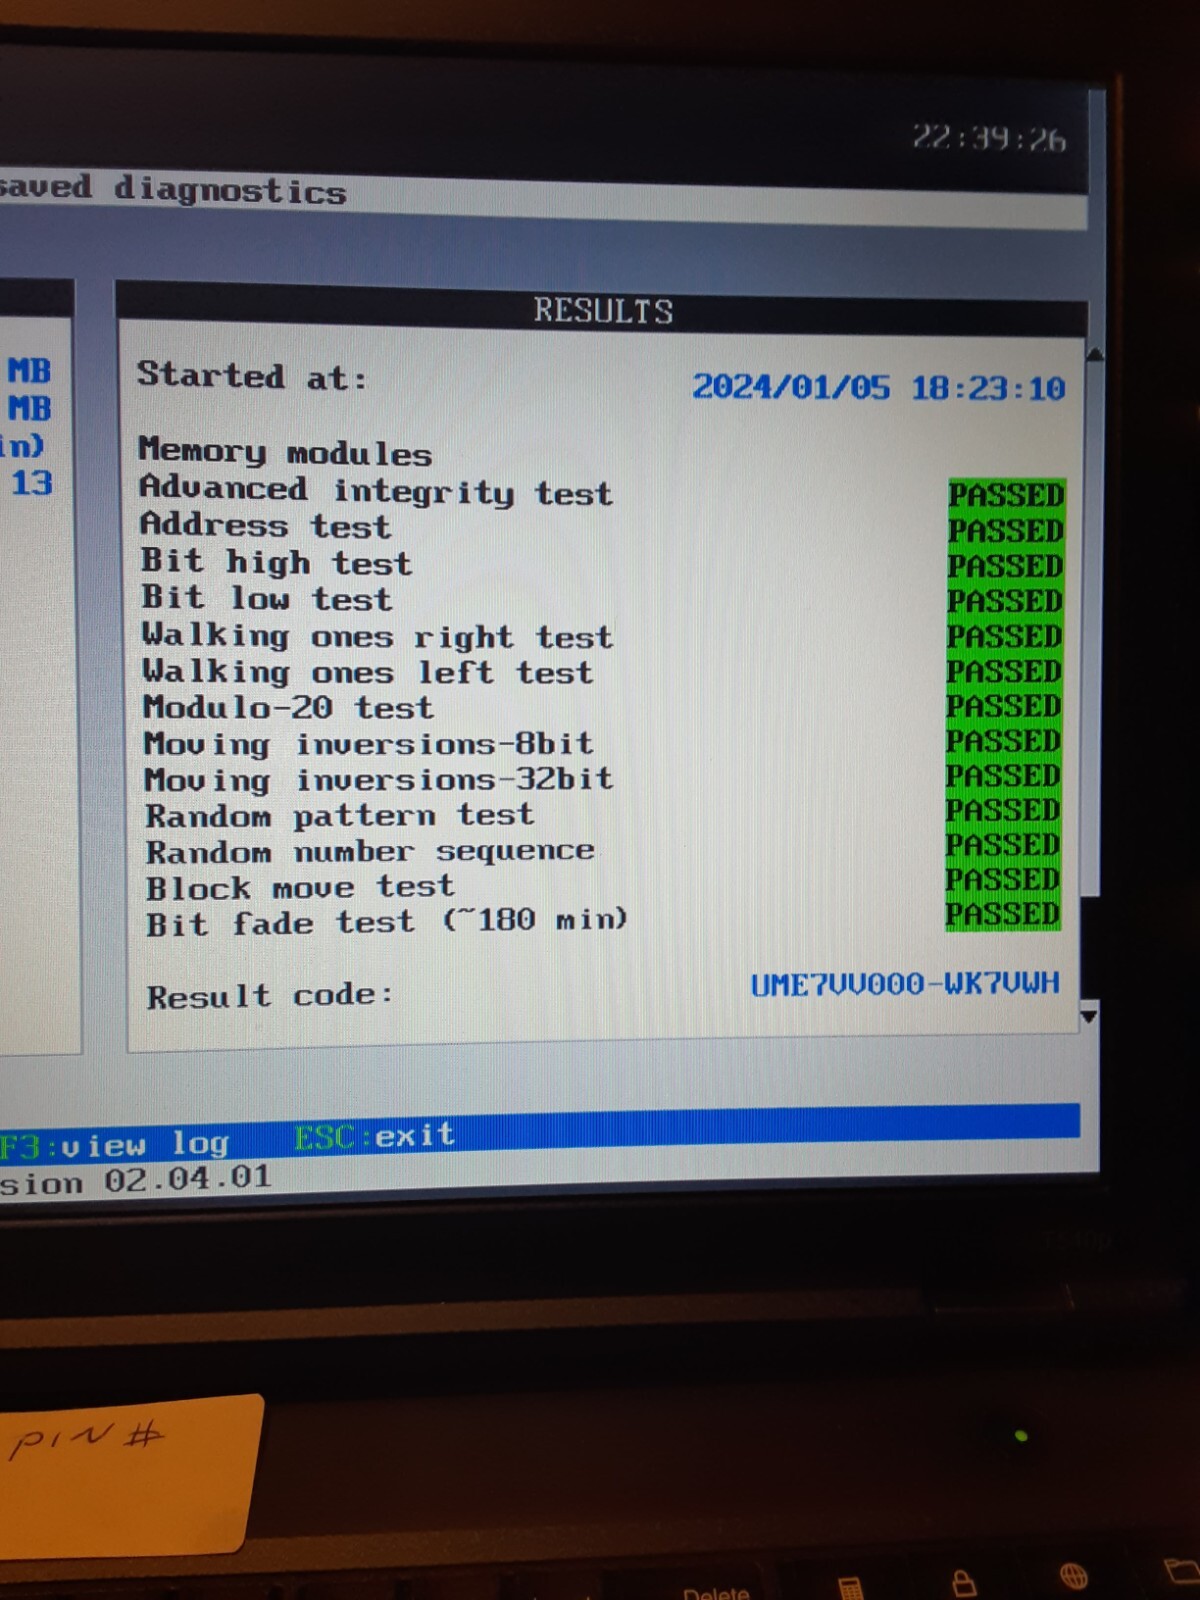Click result code UME7VV000-WK7VWH

tap(905, 984)
